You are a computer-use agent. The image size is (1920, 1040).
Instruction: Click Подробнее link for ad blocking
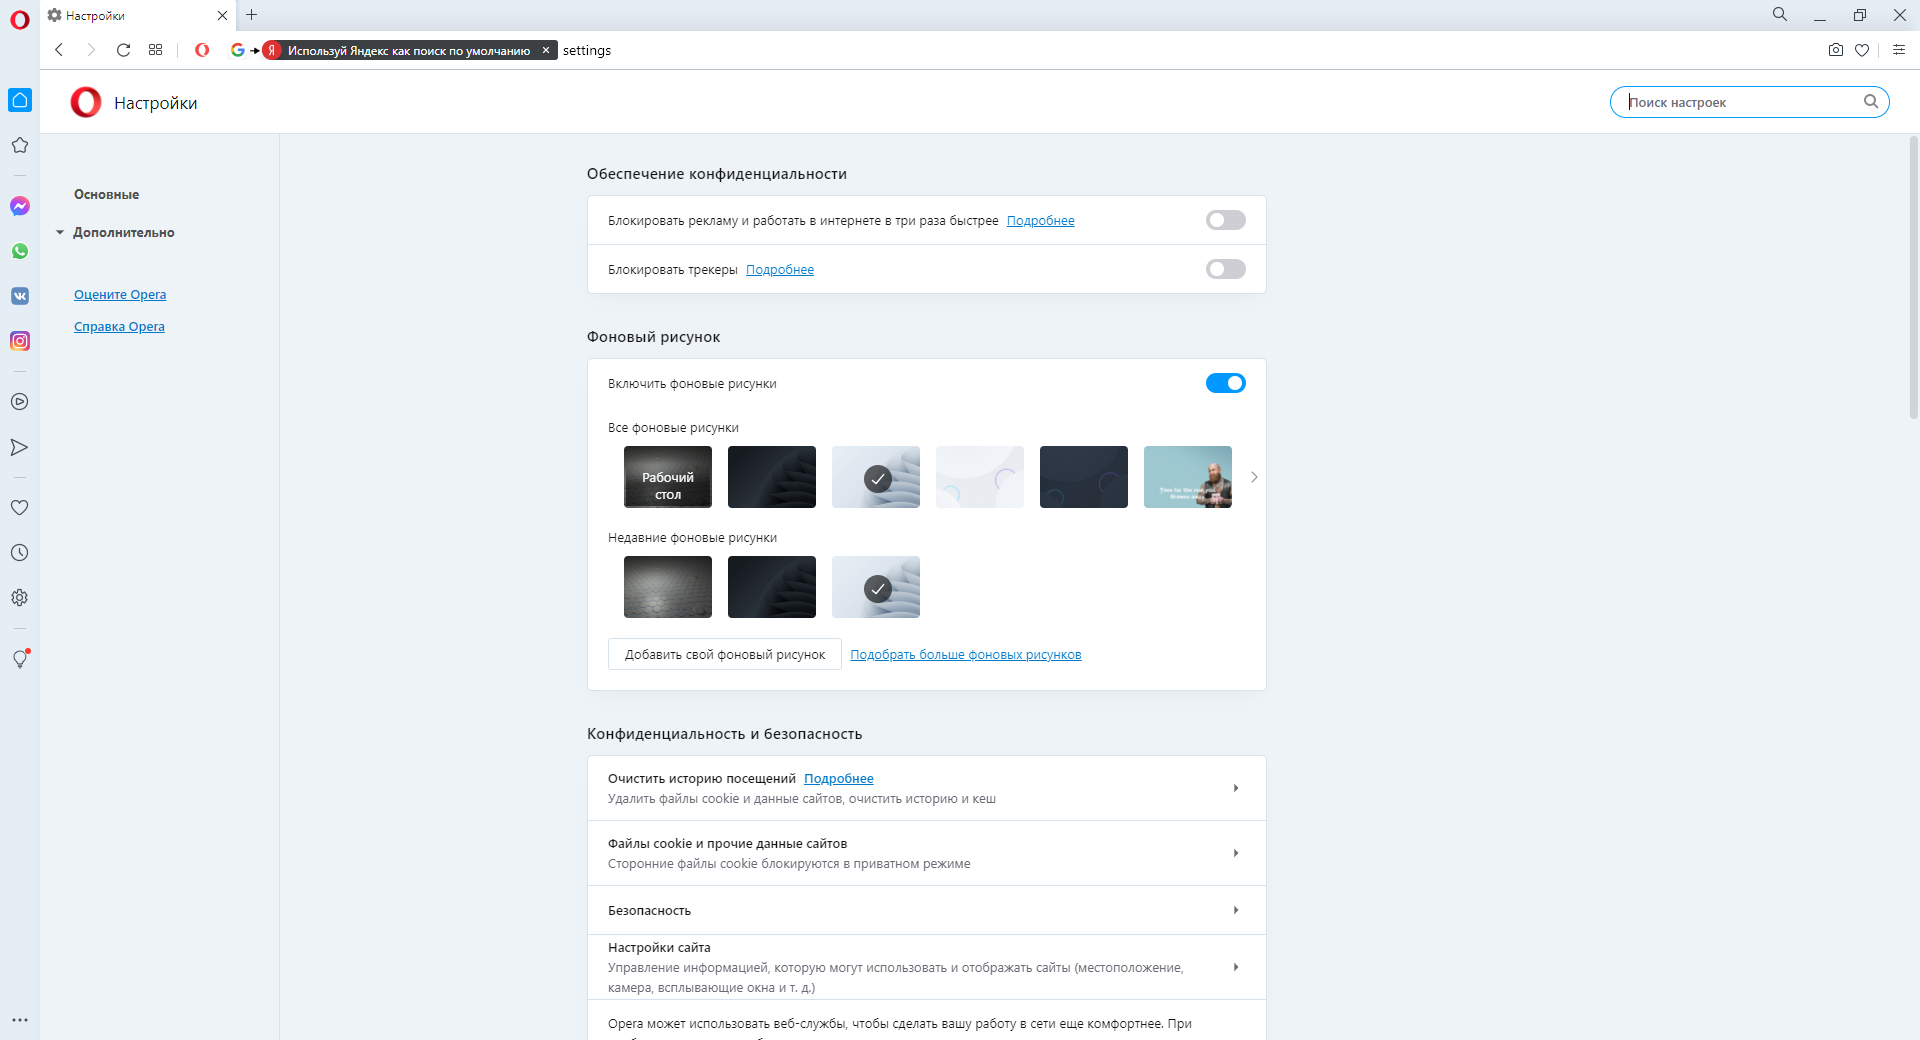click(1041, 221)
